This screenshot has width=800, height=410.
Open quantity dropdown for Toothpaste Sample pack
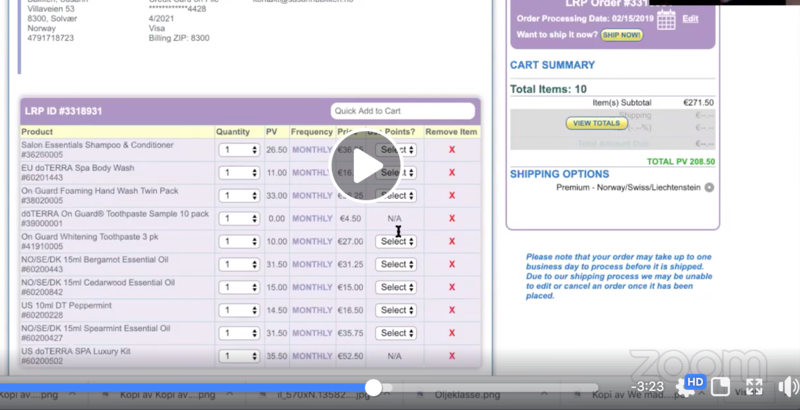[239, 218]
